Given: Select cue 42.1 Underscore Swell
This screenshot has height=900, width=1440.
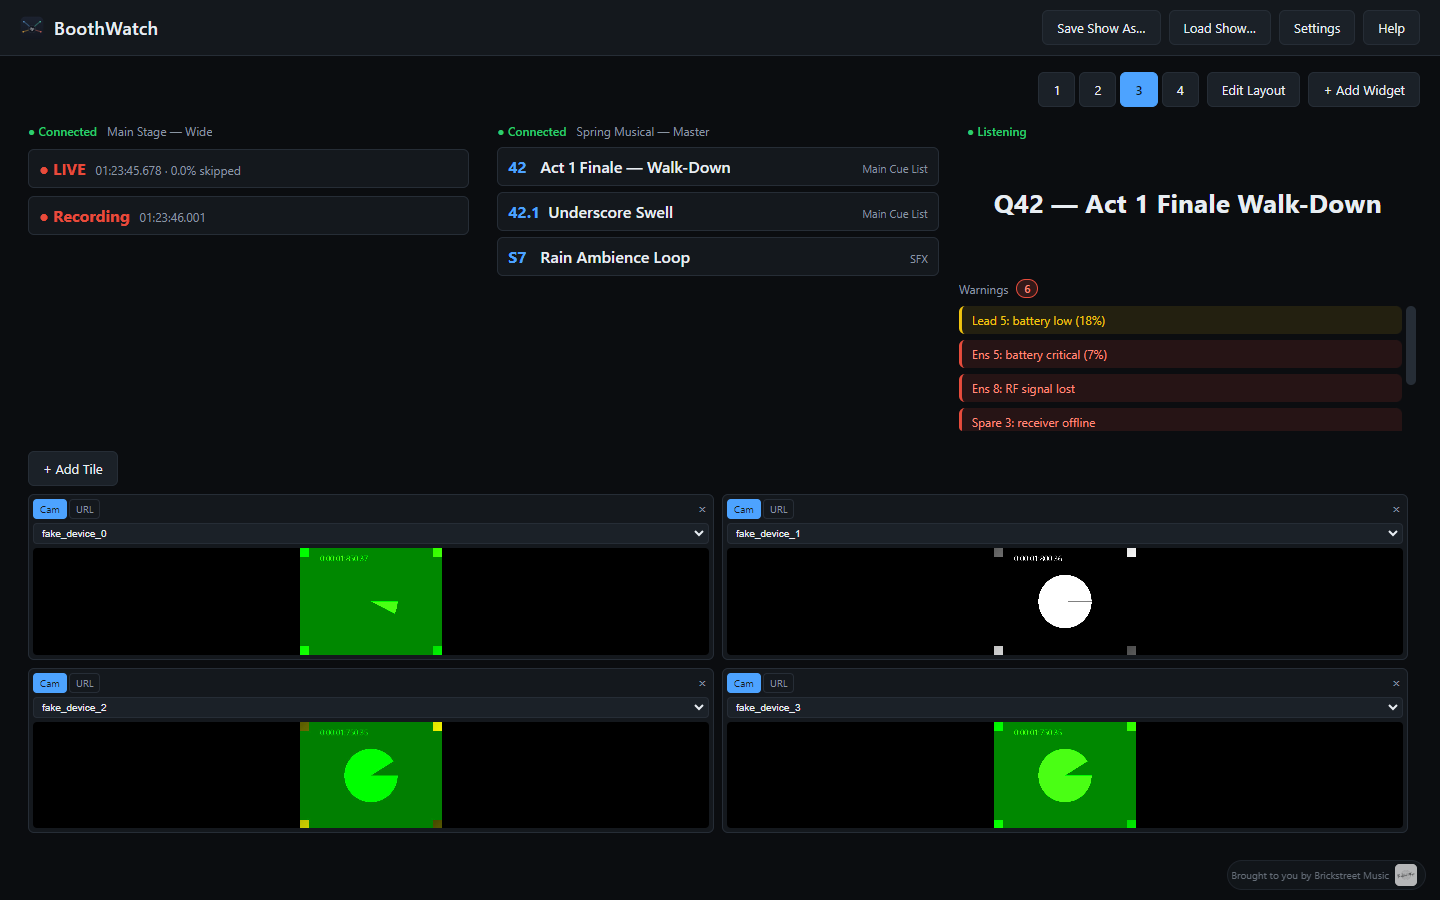Looking at the screenshot, I should click(x=718, y=212).
